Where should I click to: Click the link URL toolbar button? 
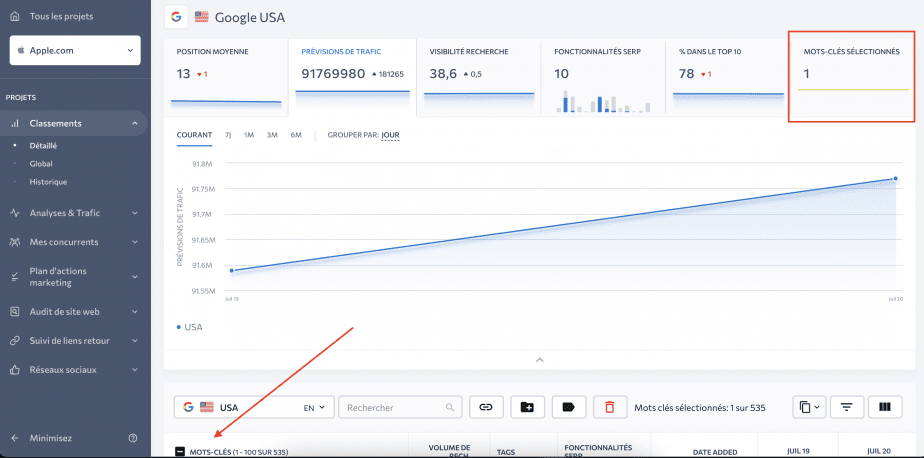point(486,407)
